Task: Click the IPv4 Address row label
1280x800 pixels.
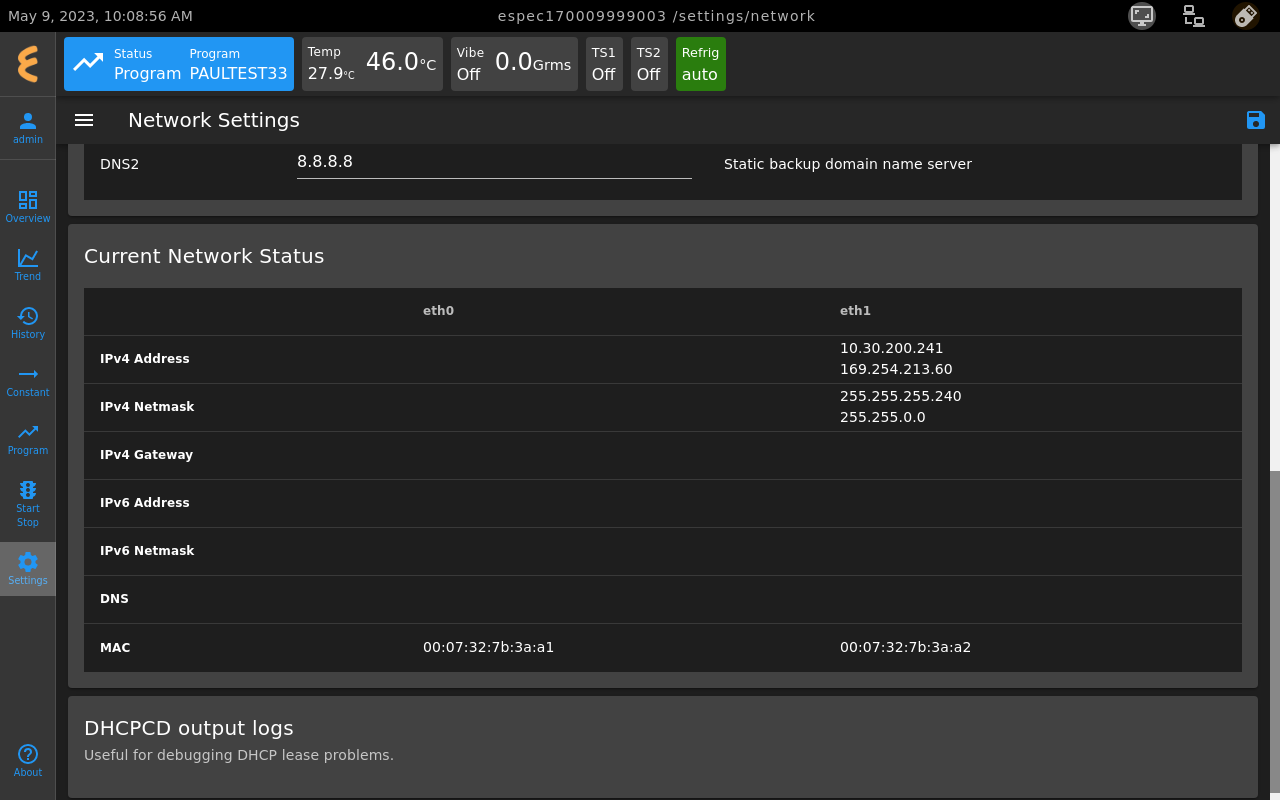Action: coord(145,359)
